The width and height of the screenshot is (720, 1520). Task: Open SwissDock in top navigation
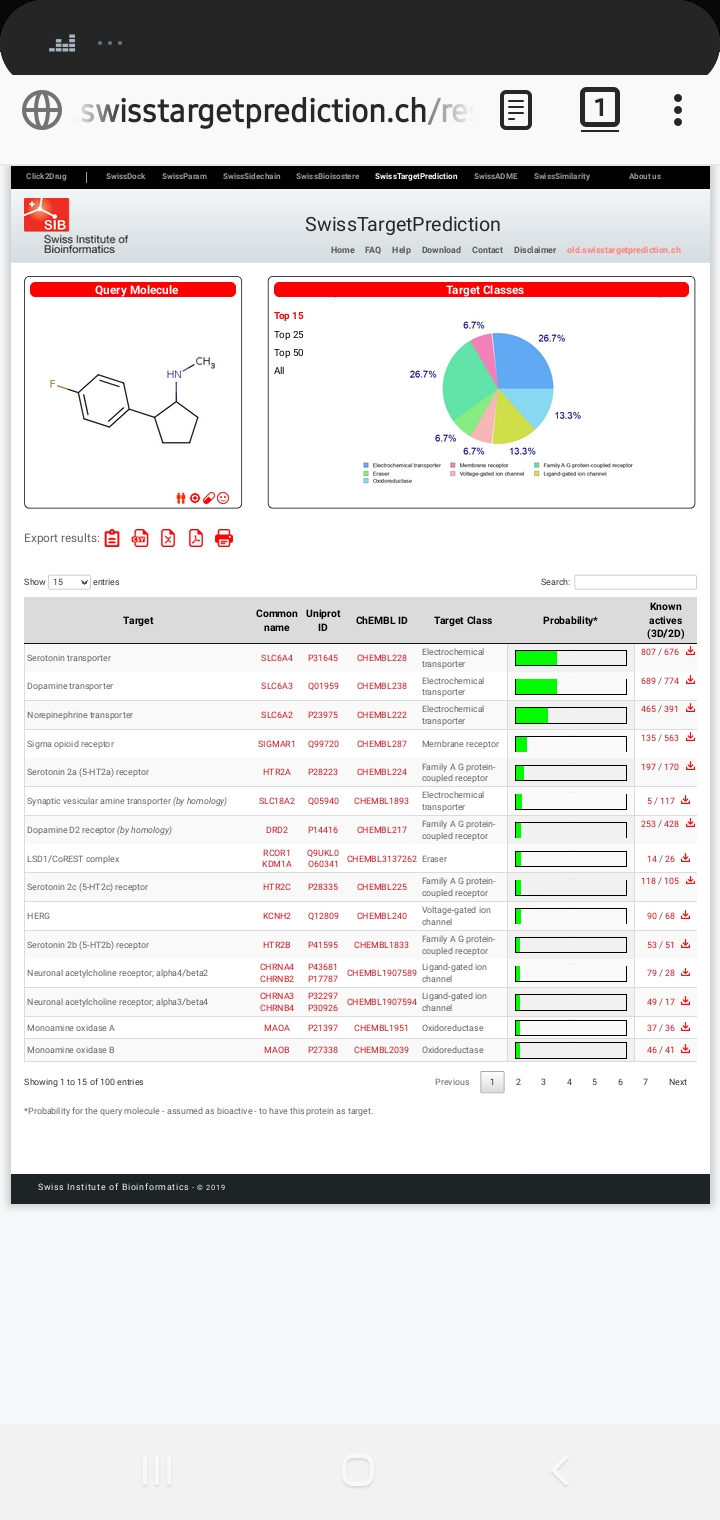point(126,176)
